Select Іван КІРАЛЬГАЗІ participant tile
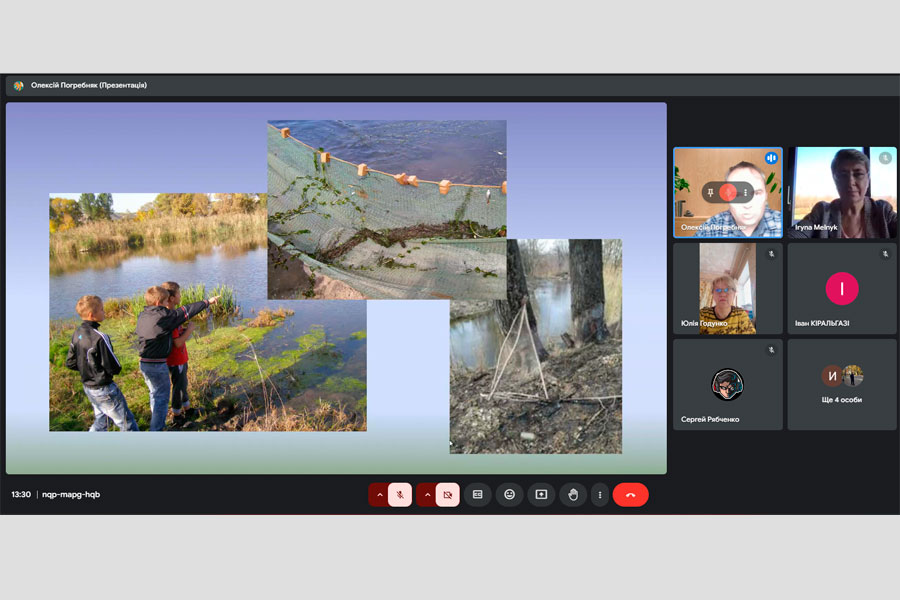Viewport: 900px width, 600px height. pos(842,288)
